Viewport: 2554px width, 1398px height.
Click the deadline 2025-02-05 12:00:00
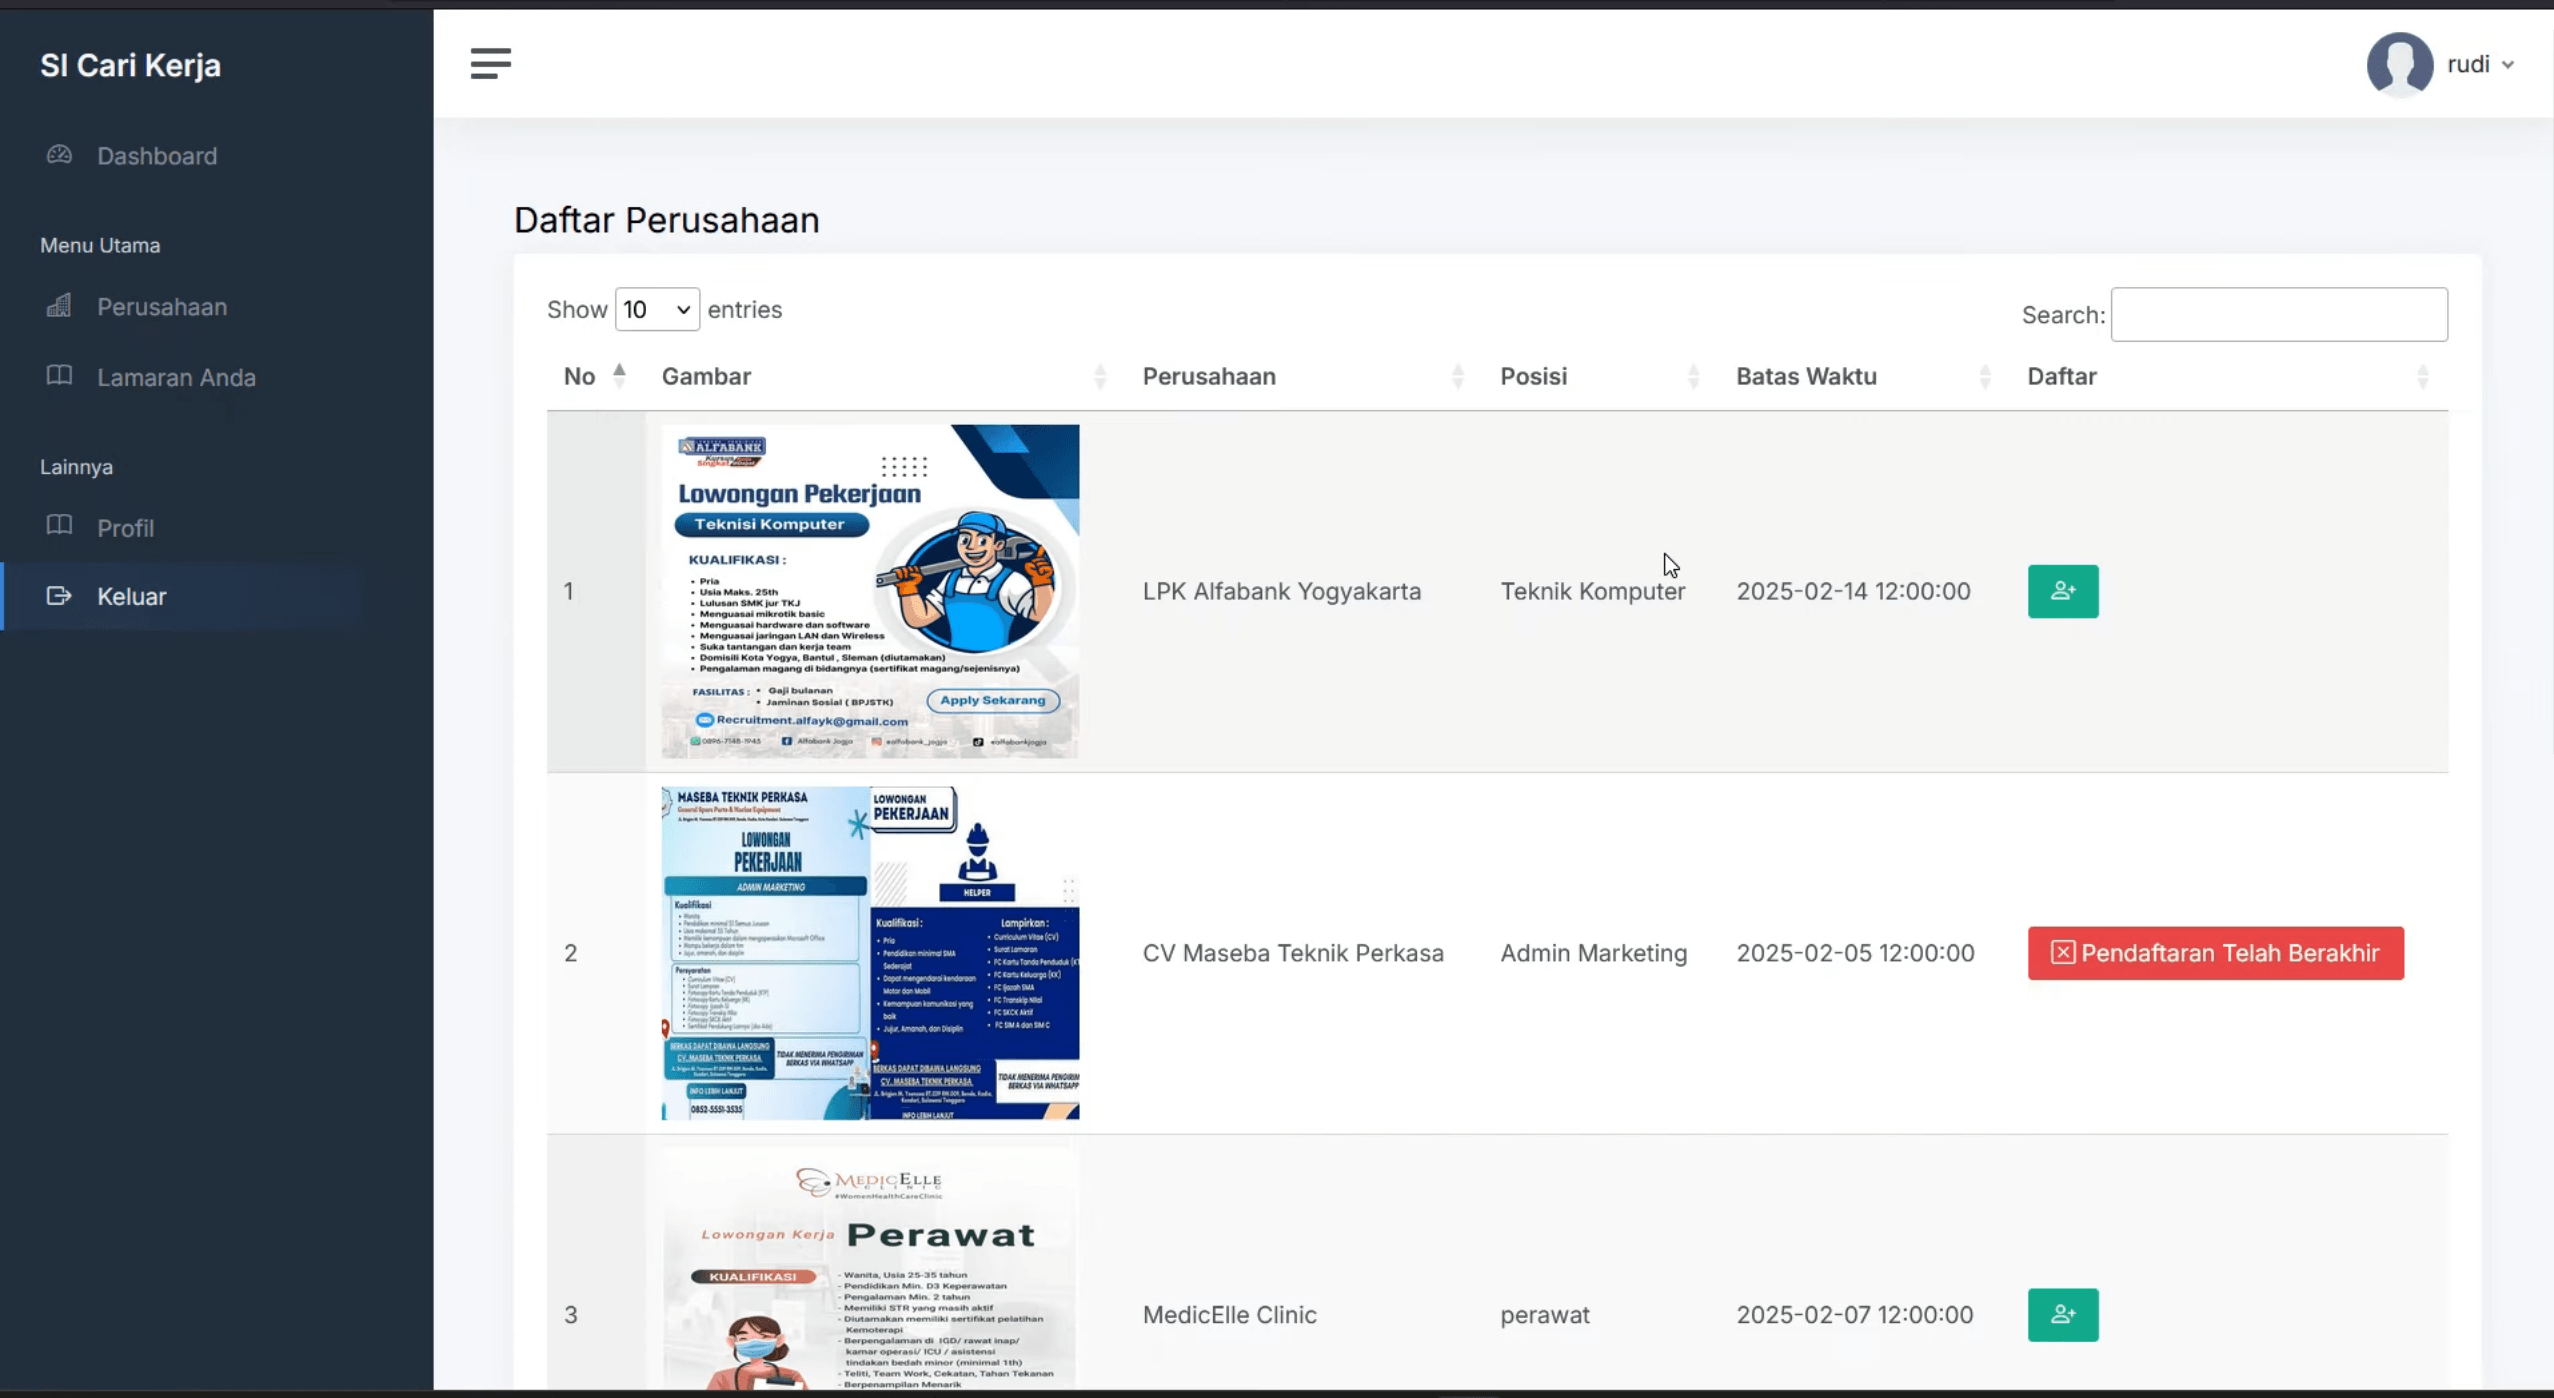(1855, 953)
